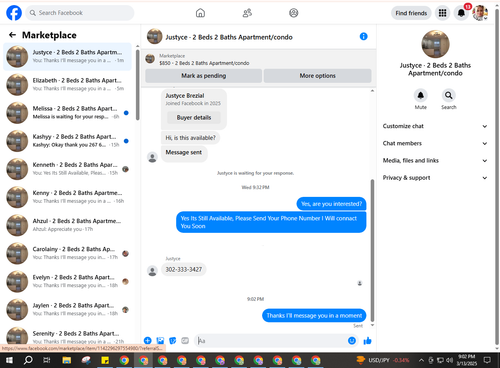Attach a photo using the image icon
The image size is (500, 368).
(x=160, y=340)
